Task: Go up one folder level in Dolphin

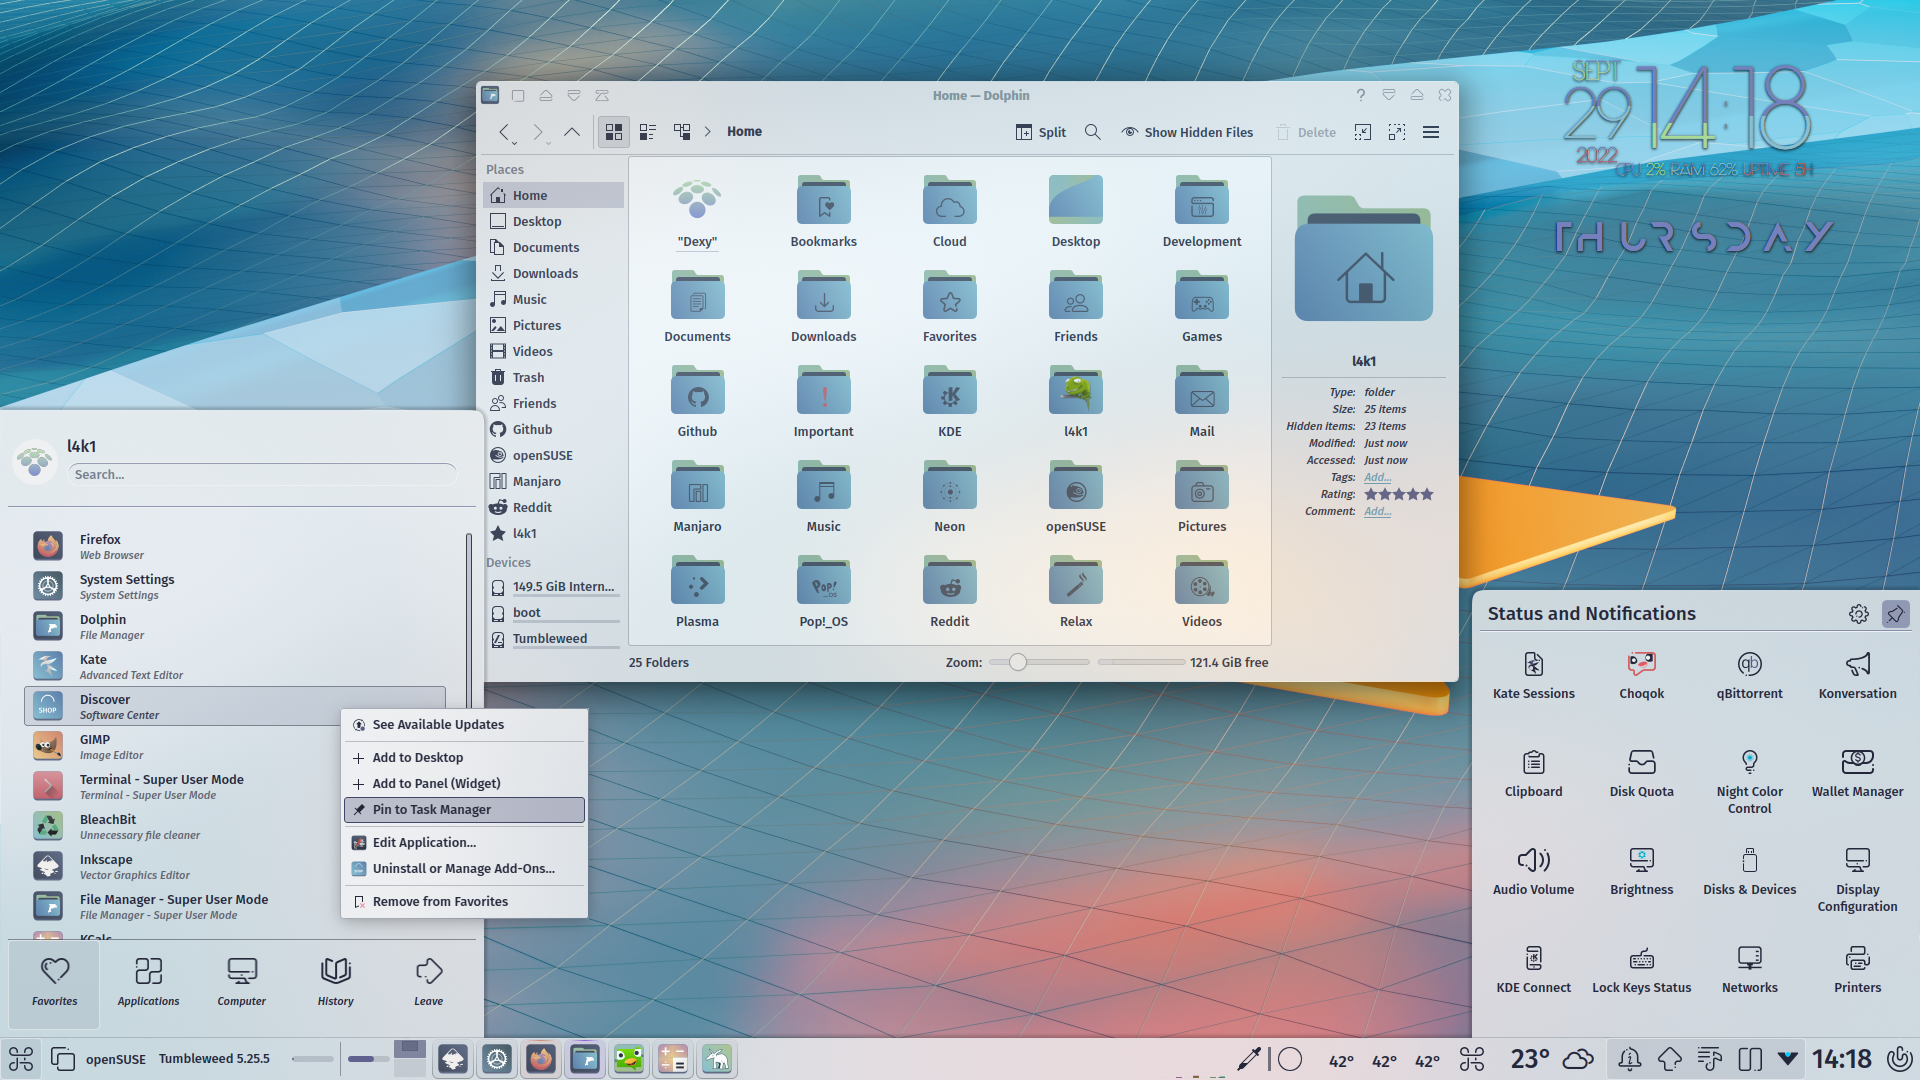Action: pyautogui.click(x=572, y=132)
